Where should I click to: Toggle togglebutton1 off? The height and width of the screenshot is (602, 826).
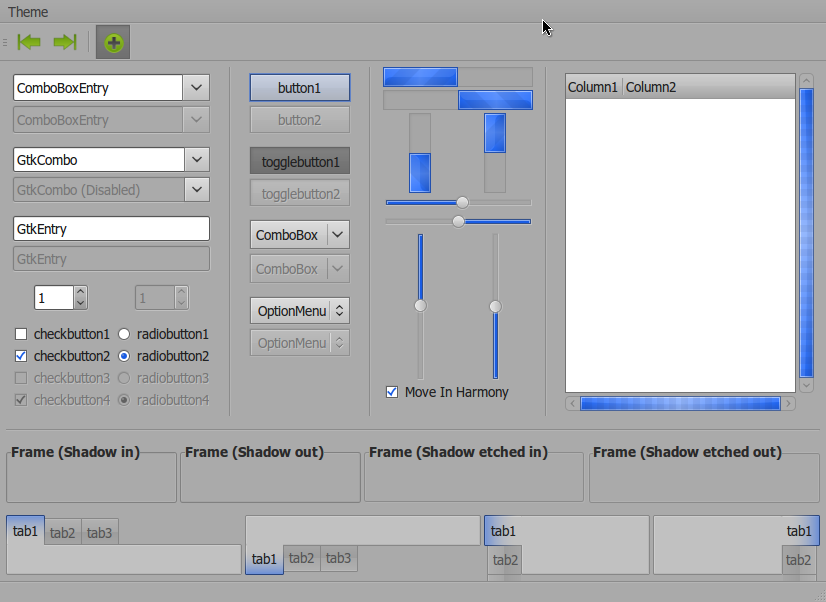click(x=300, y=161)
